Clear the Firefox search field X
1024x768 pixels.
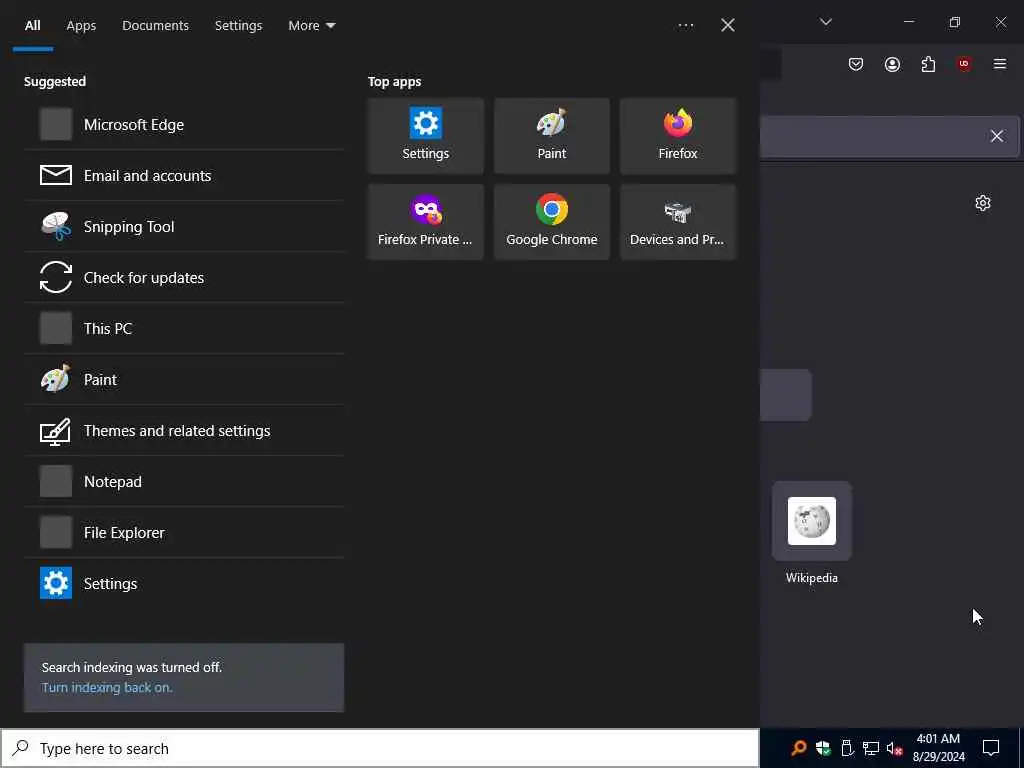click(x=997, y=136)
